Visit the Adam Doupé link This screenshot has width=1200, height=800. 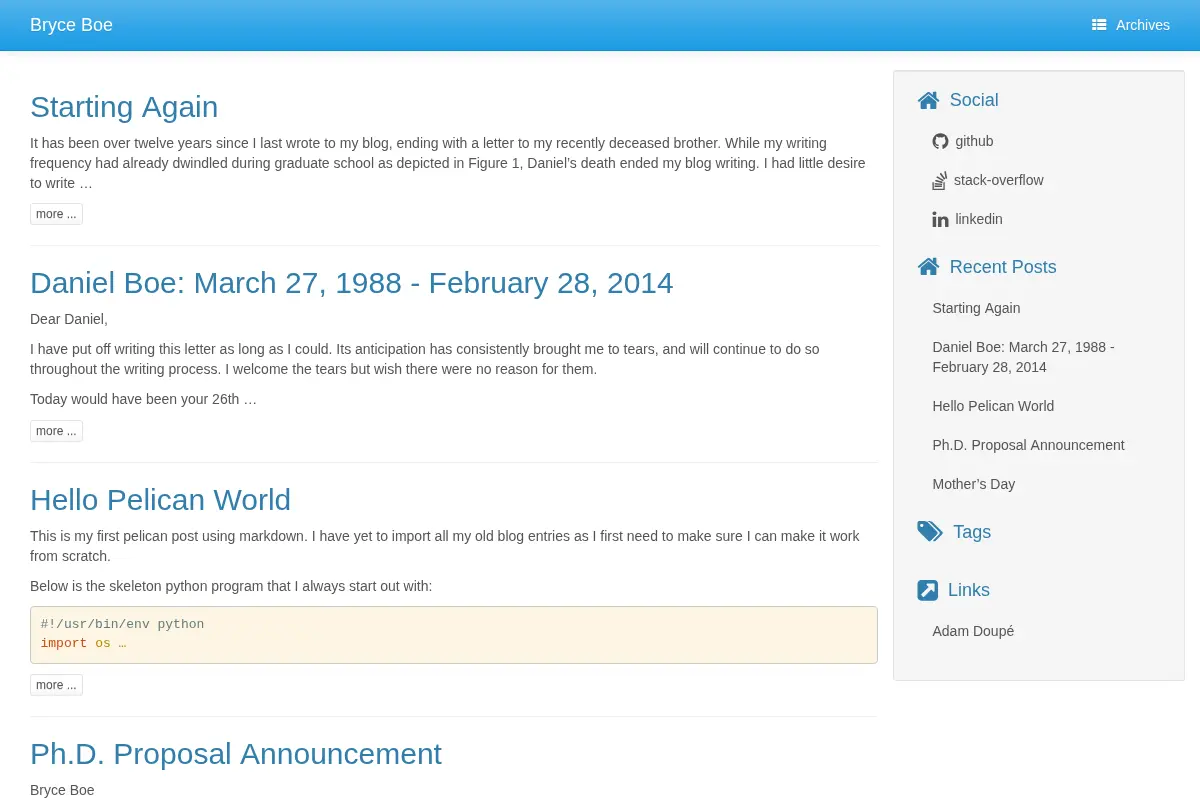(x=973, y=631)
